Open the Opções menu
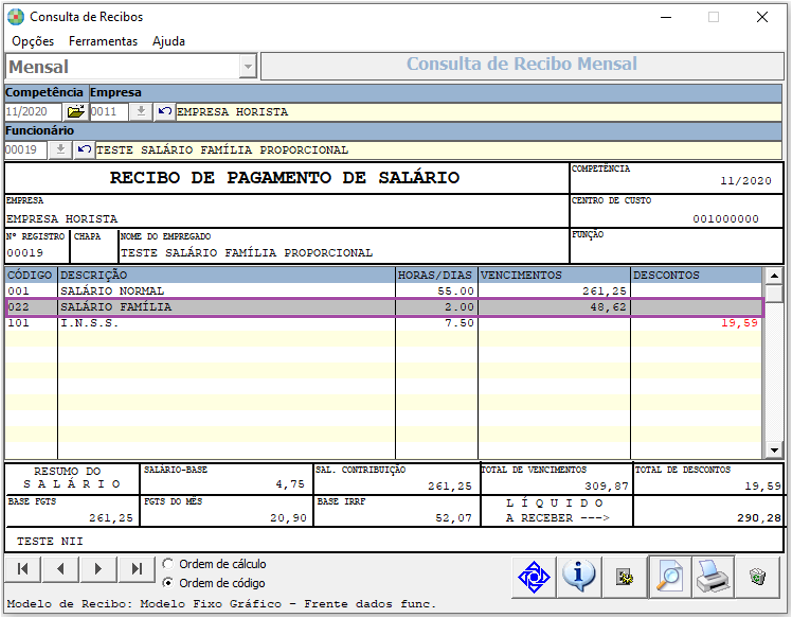This screenshot has height=617, width=791. [x=33, y=41]
